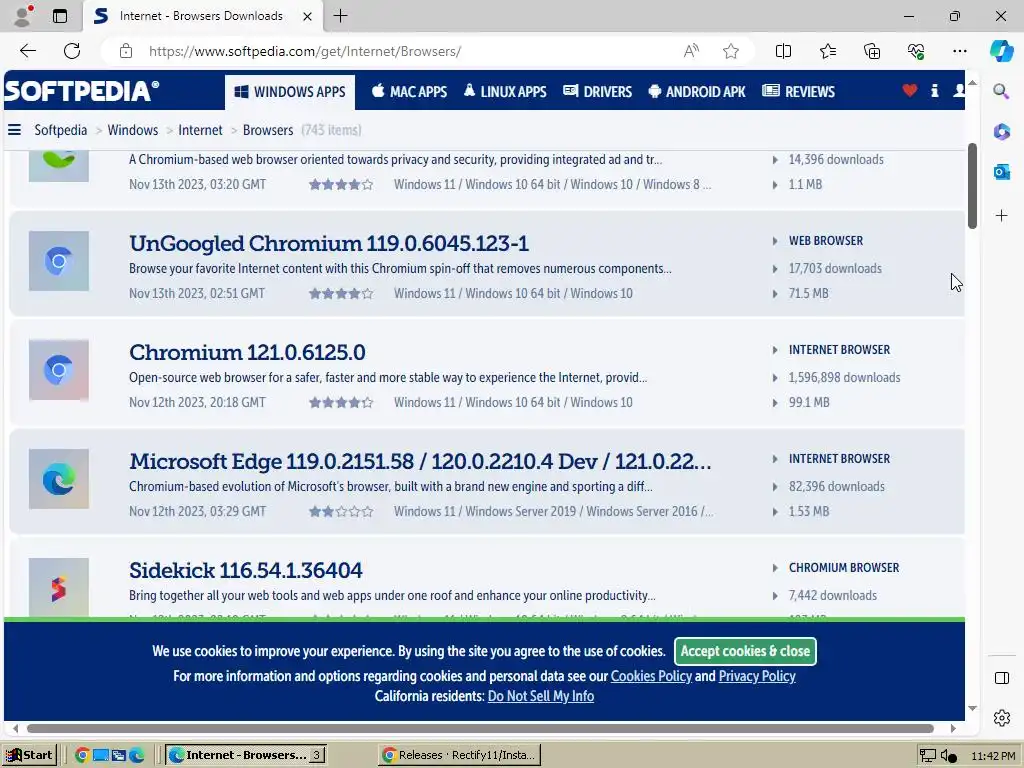1024x768 pixels.
Task: Click the volume icon in system tray
Action: (x=948, y=756)
